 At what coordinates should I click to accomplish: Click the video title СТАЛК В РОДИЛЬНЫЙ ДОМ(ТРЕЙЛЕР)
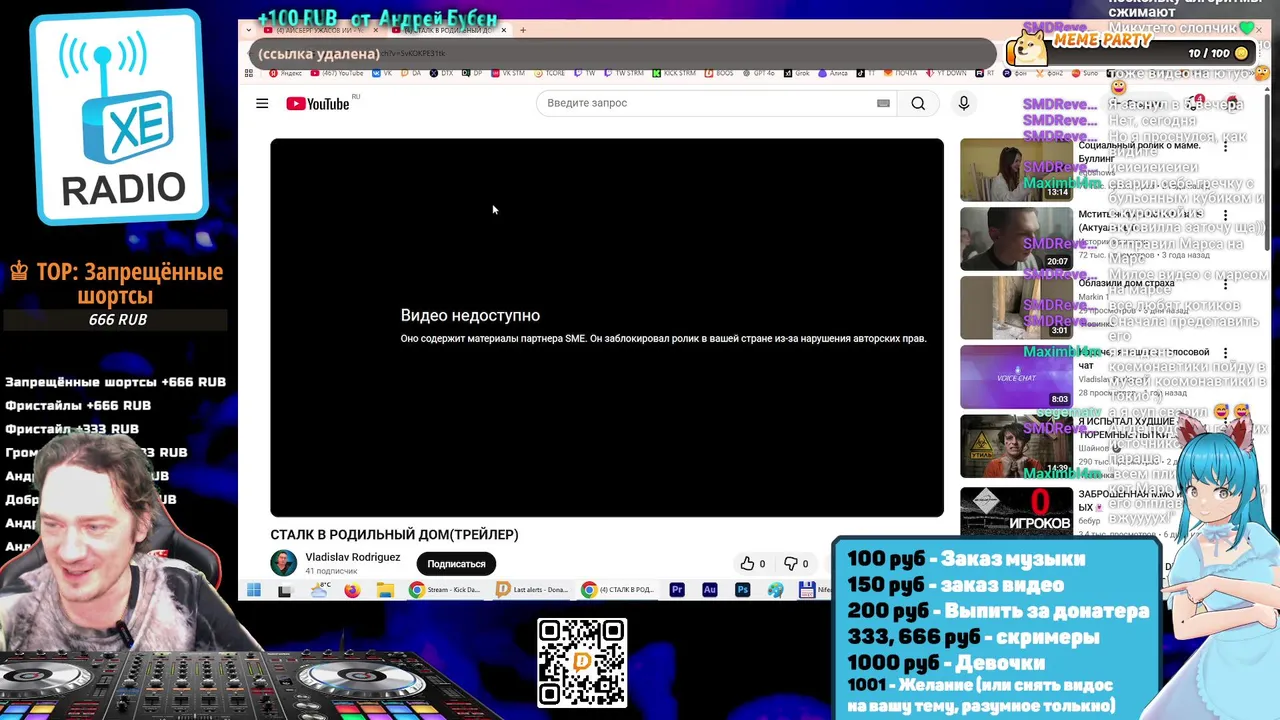pyautogui.click(x=394, y=535)
